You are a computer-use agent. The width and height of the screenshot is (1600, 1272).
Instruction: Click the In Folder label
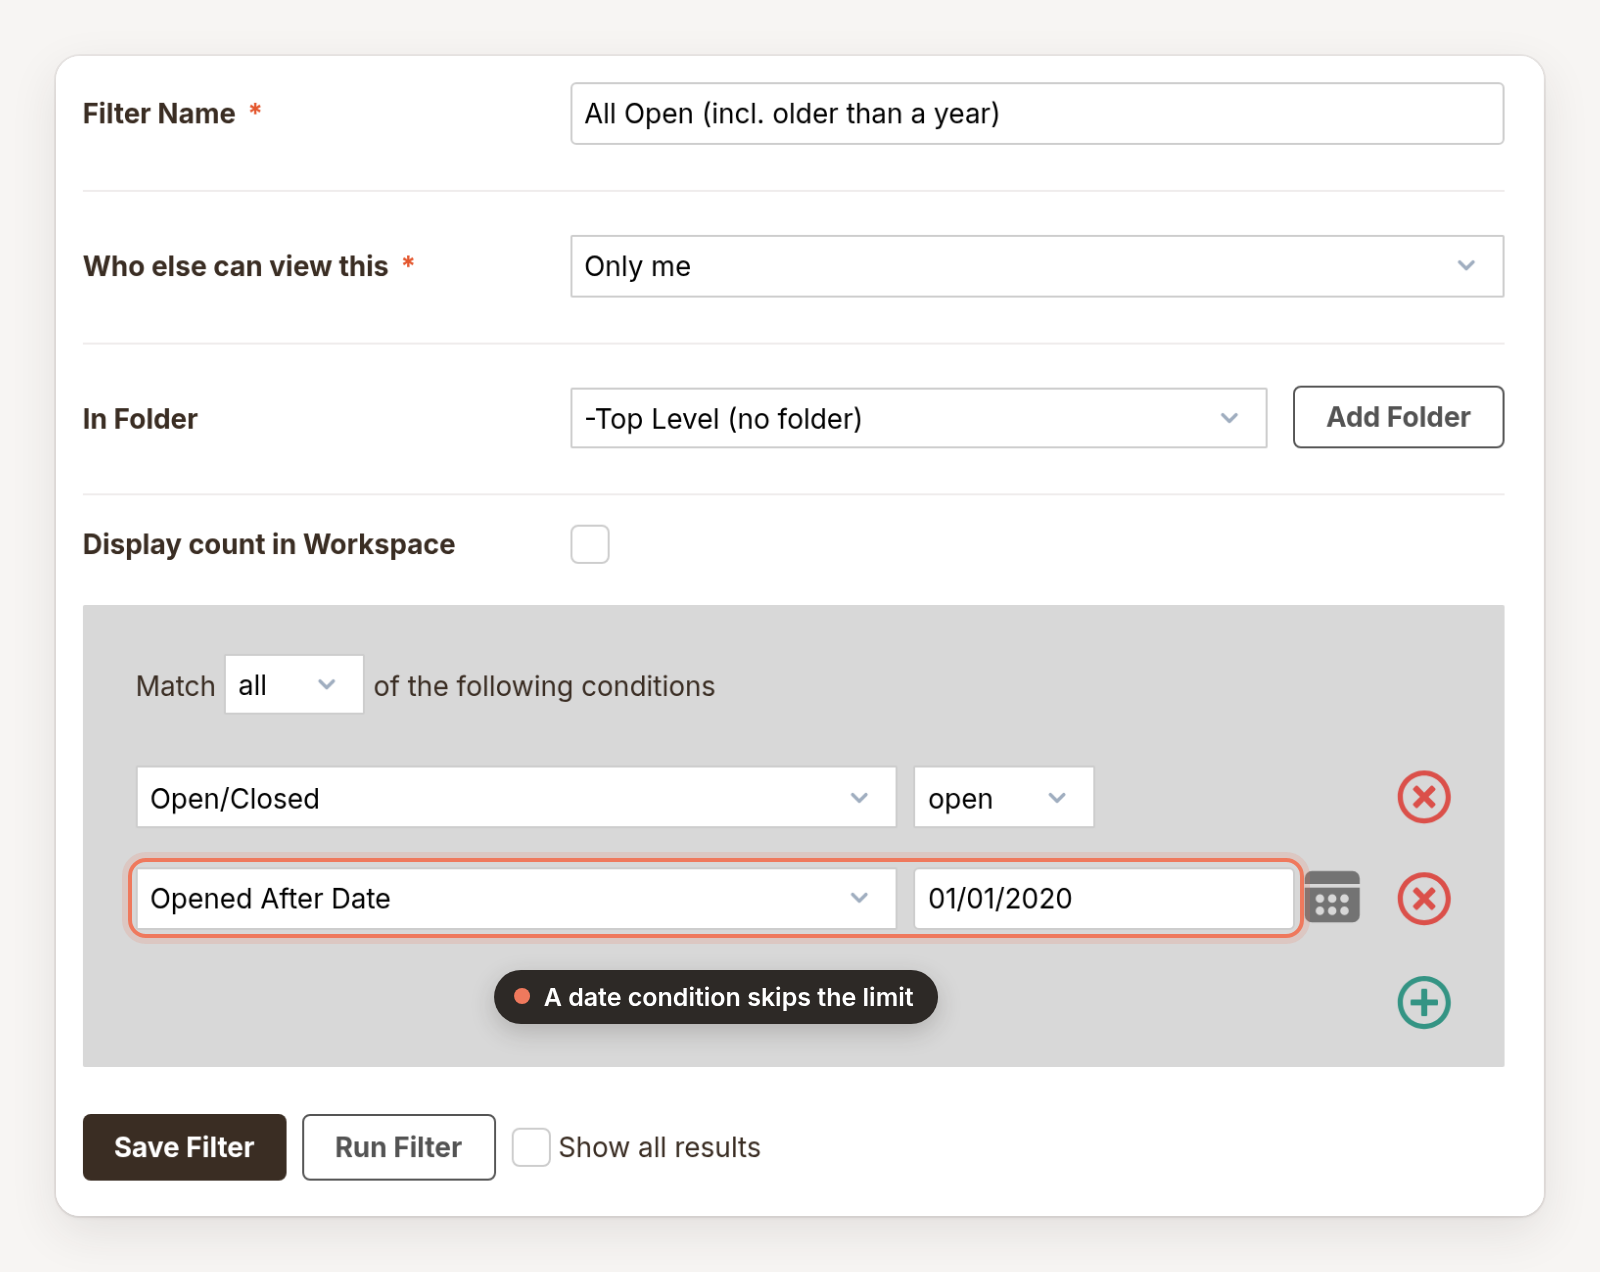click(x=140, y=419)
